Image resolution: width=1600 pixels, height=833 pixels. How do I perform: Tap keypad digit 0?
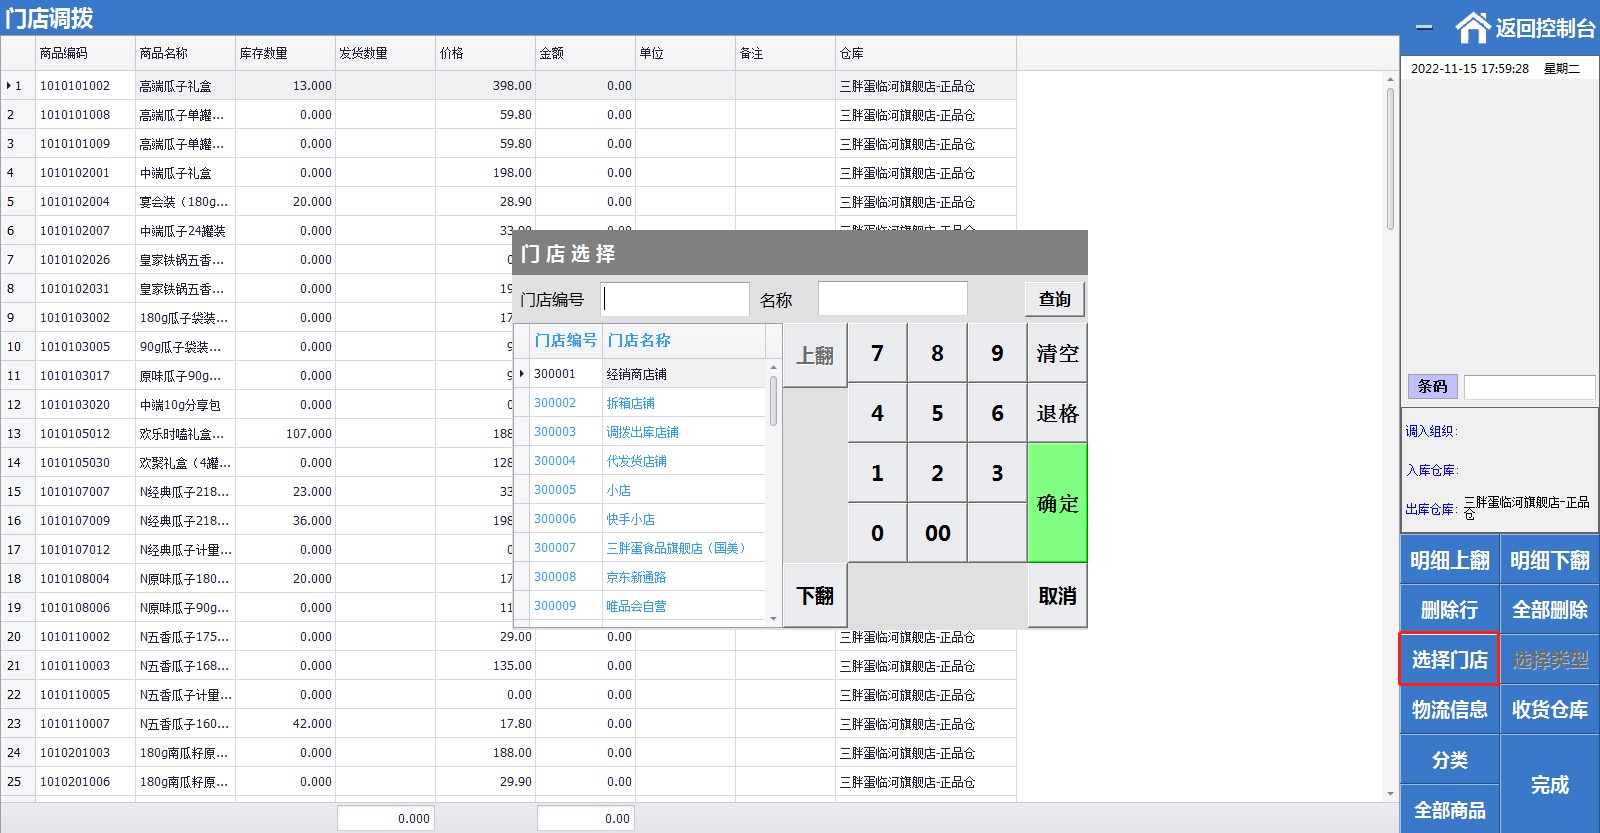(x=877, y=533)
